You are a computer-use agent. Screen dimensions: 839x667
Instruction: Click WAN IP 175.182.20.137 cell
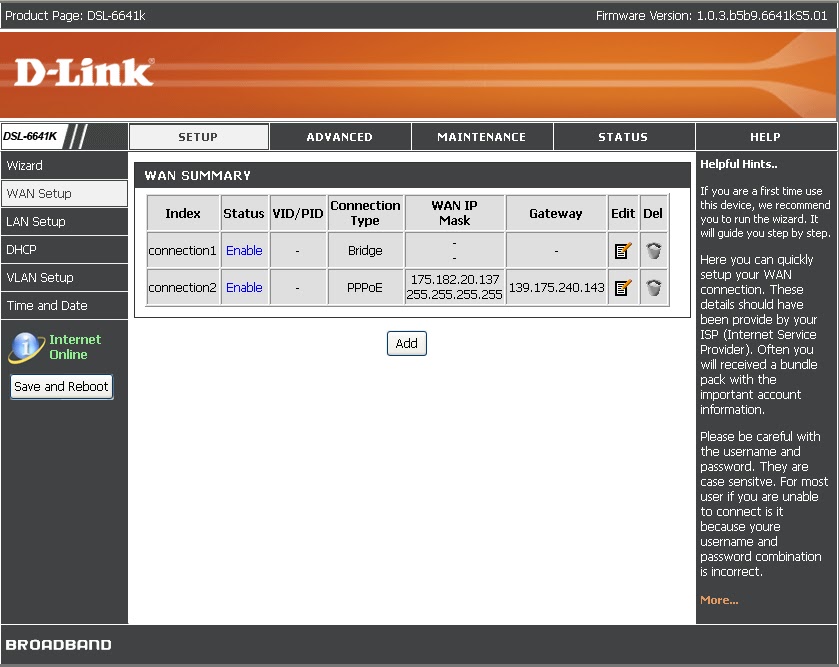click(455, 287)
